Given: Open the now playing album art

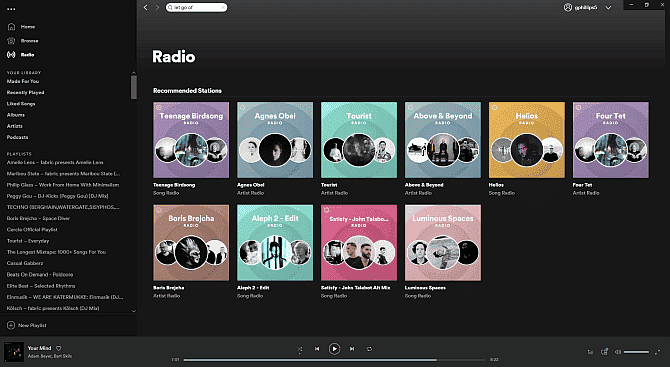Looking at the screenshot, I should [x=14, y=352].
